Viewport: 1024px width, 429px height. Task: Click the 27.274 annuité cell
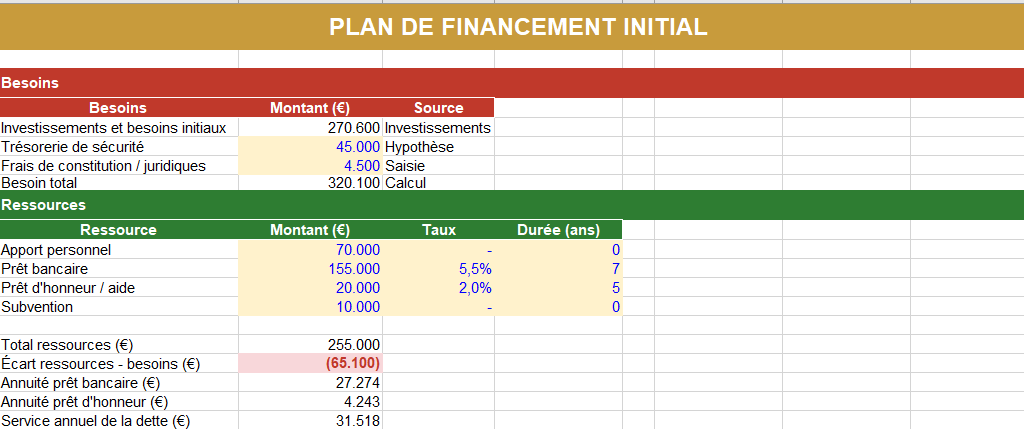click(310, 383)
